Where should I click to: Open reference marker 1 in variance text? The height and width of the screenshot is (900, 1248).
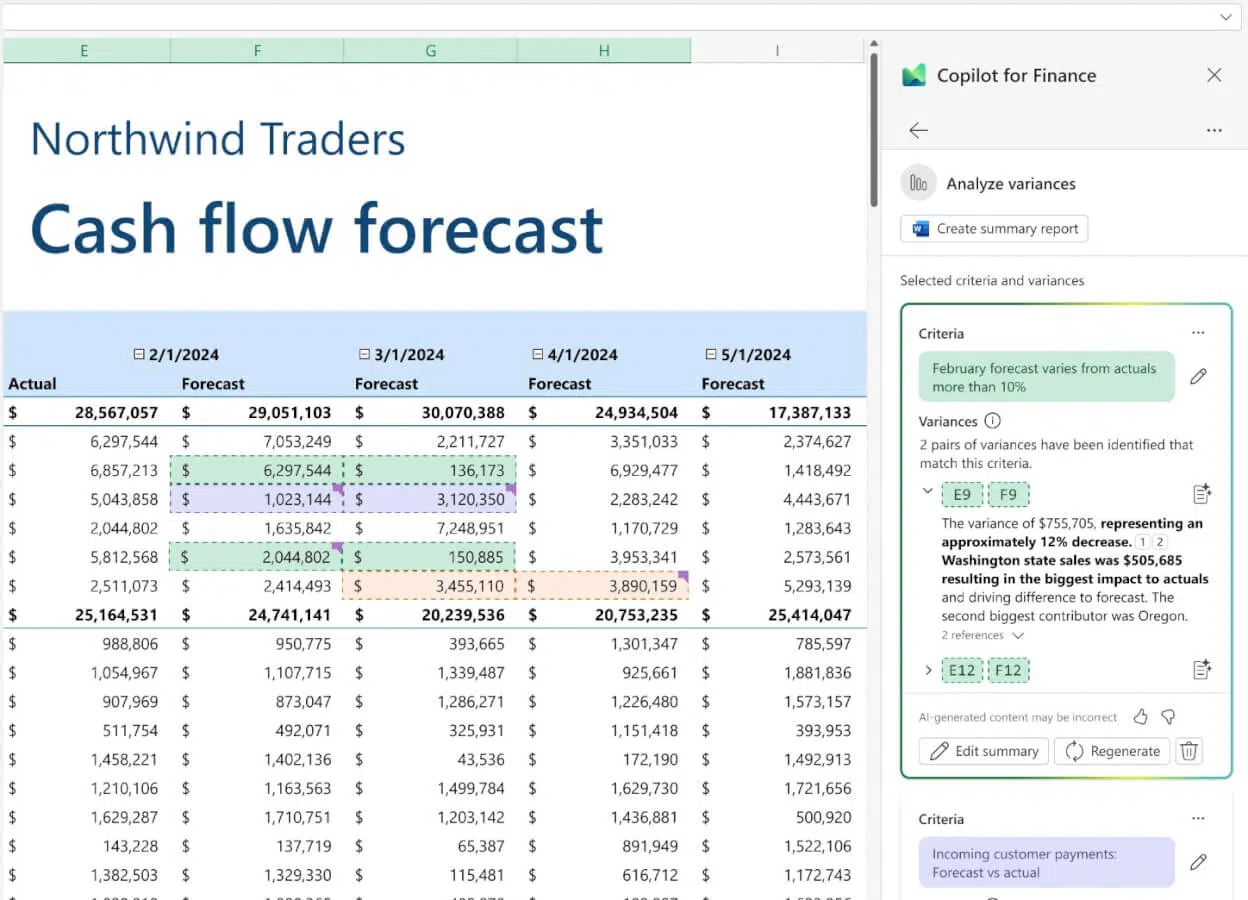tap(1143, 542)
